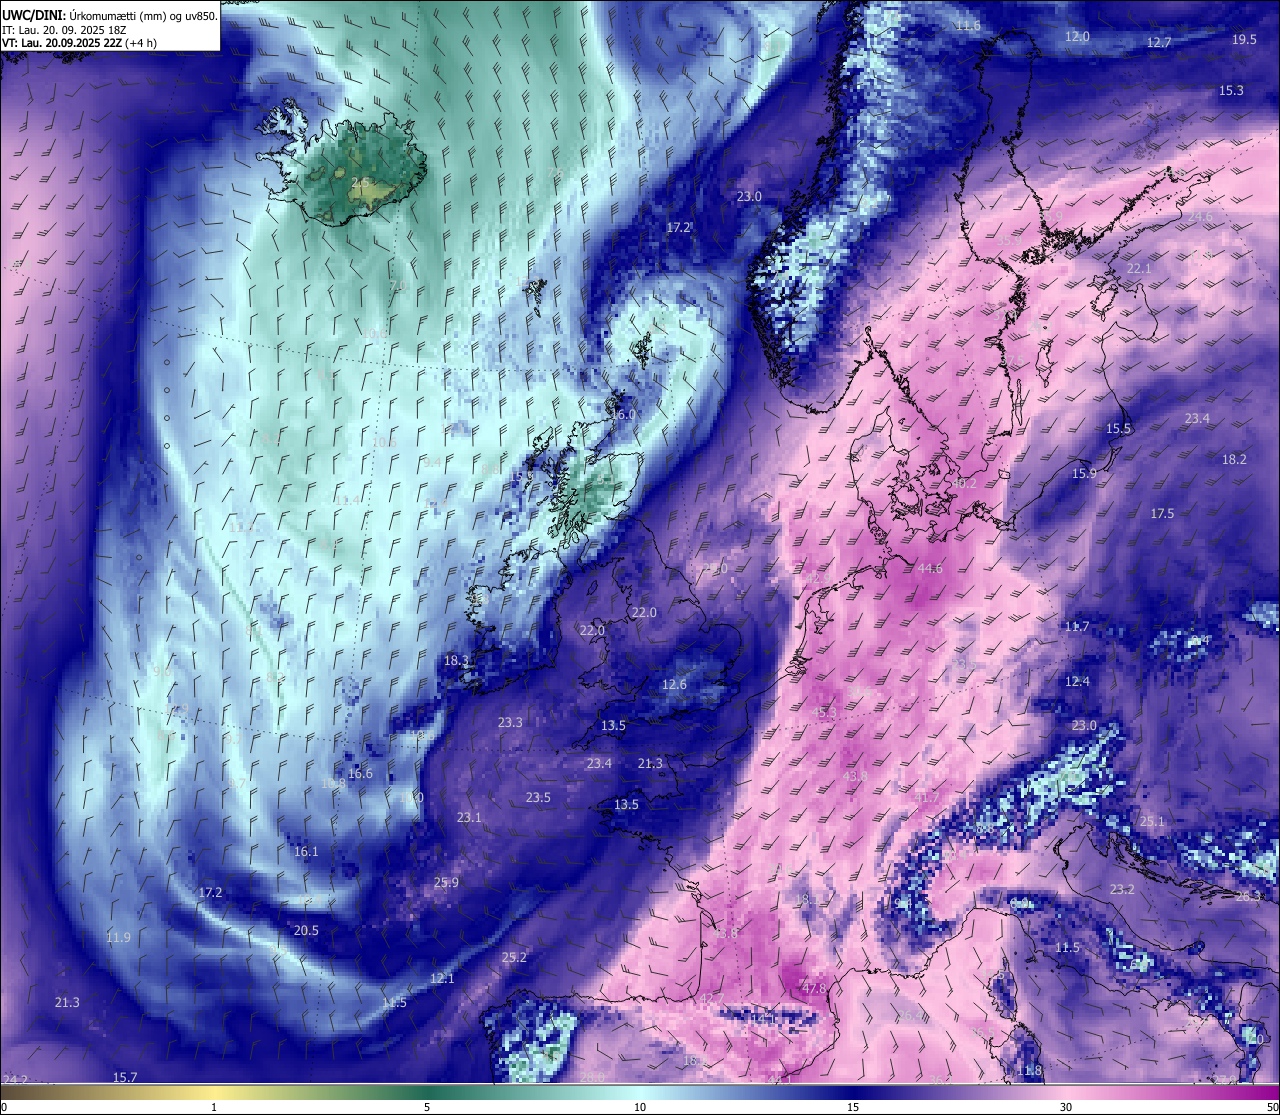
Task: Click the 40.2 value over Denmark
Action: pyautogui.click(x=964, y=483)
